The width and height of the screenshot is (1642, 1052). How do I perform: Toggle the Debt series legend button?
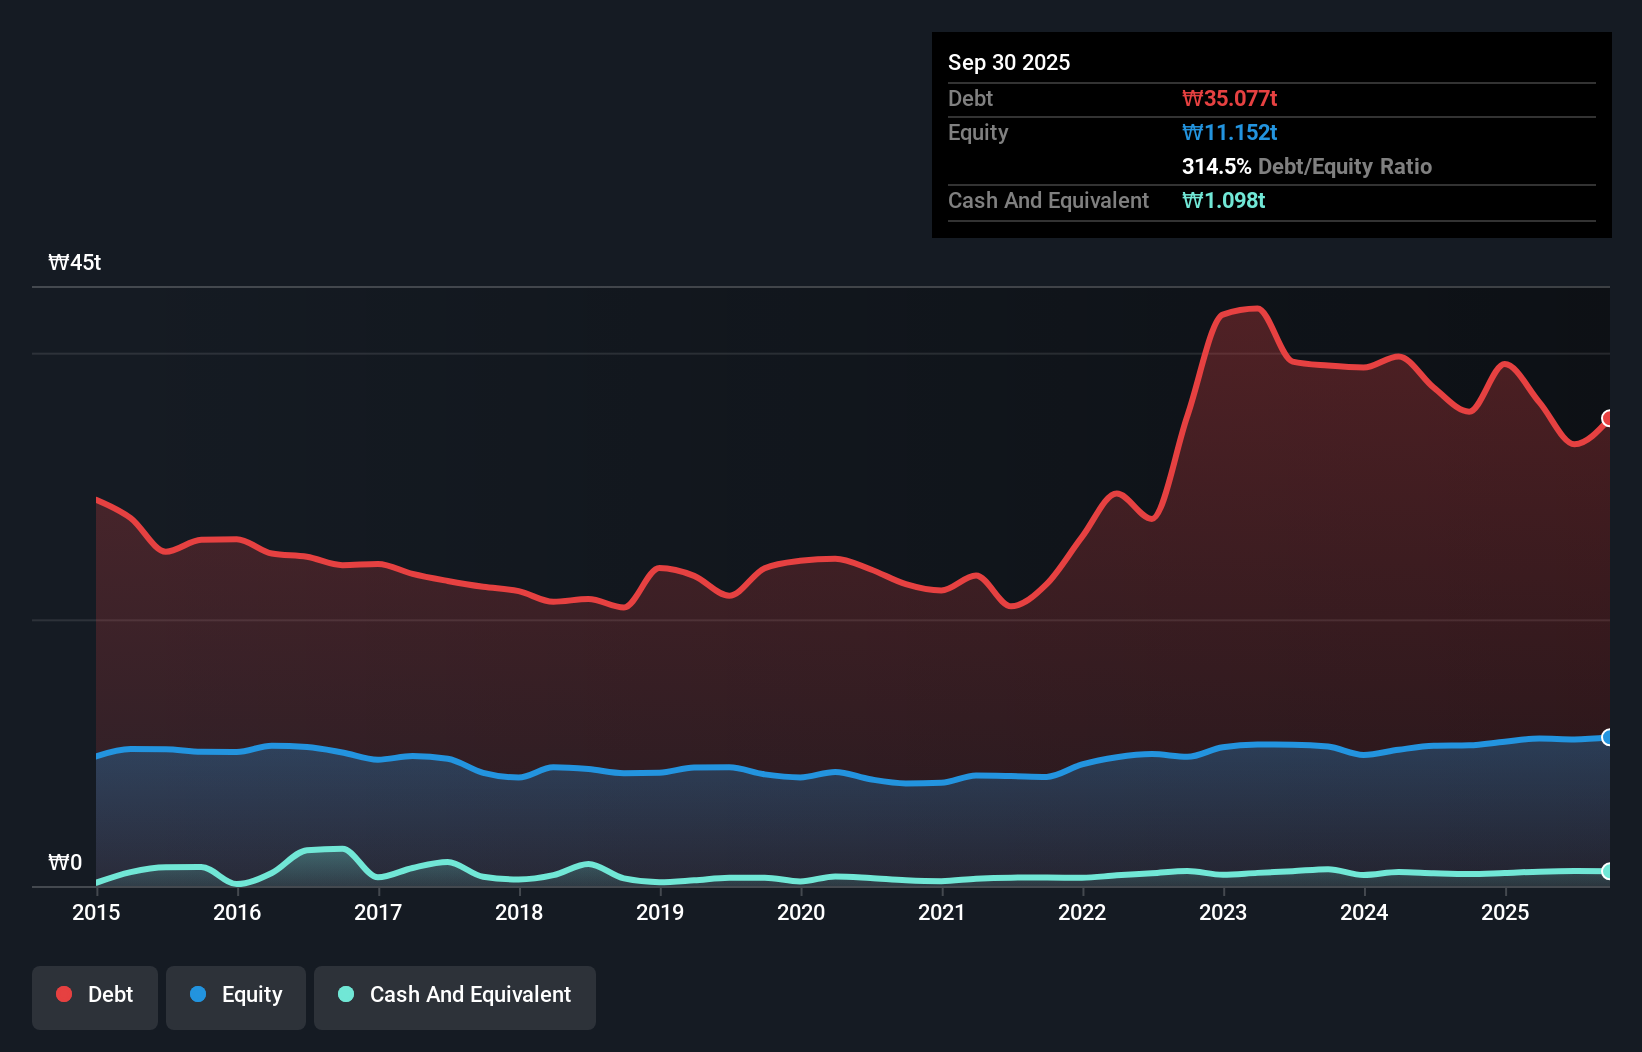(x=95, y=997)
